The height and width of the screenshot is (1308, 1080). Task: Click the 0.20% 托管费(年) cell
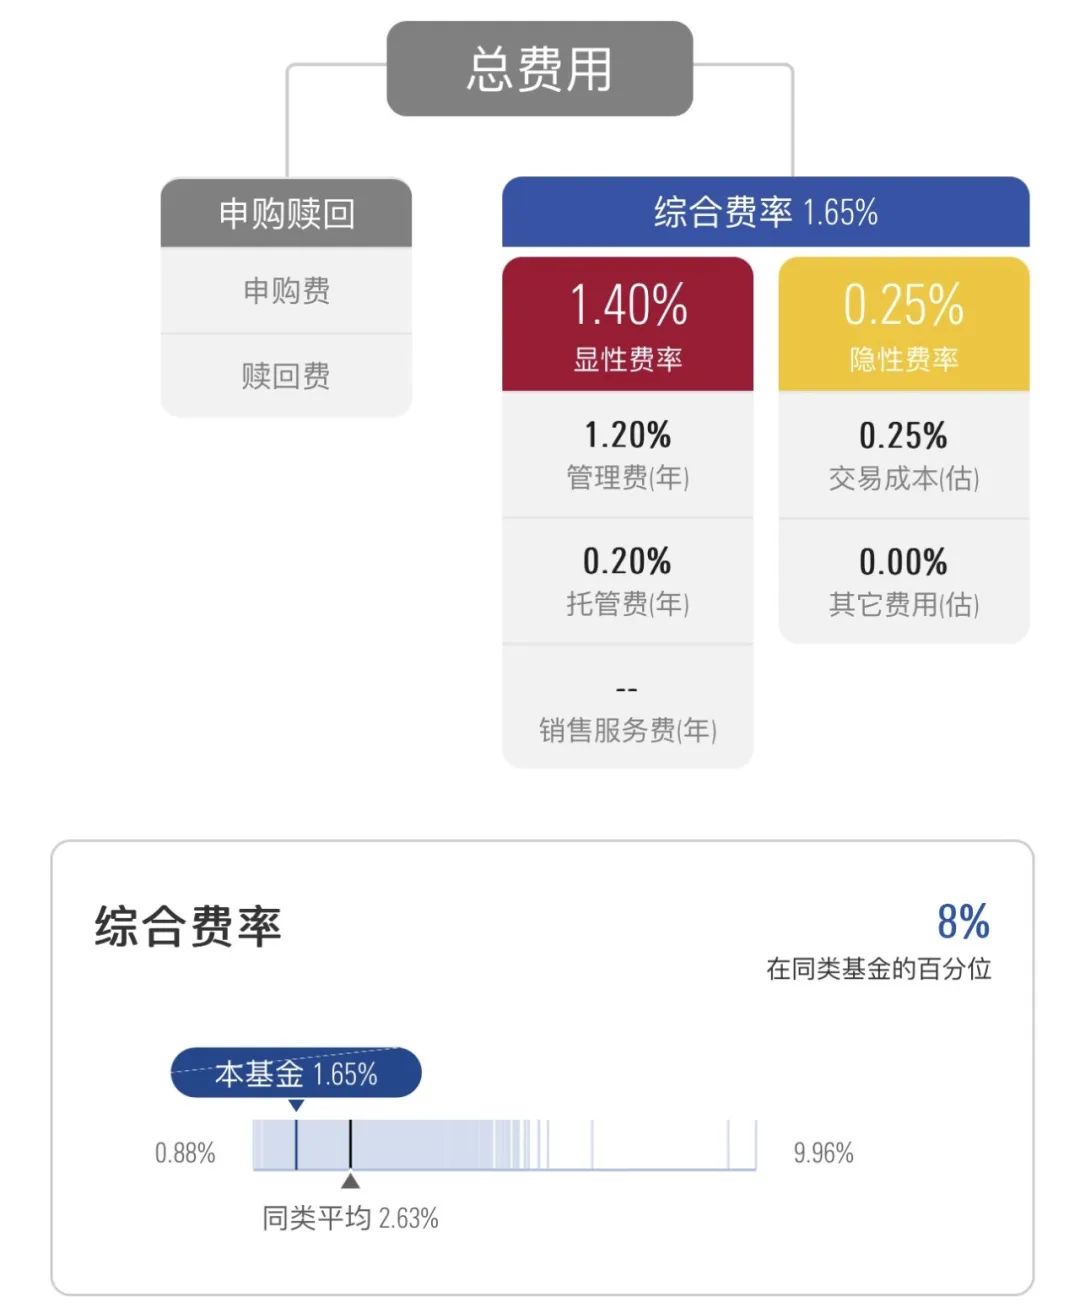(627, 581)
